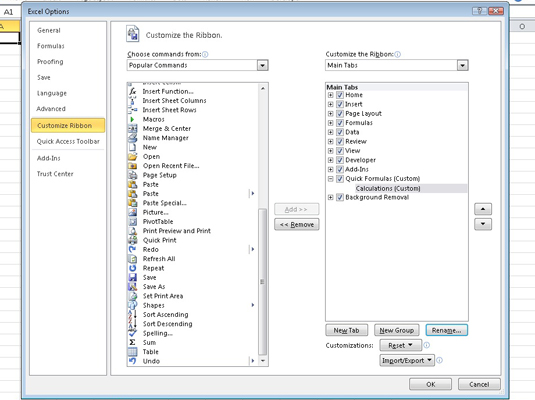Click the Redo arrow icon

(x=132, y=249)
